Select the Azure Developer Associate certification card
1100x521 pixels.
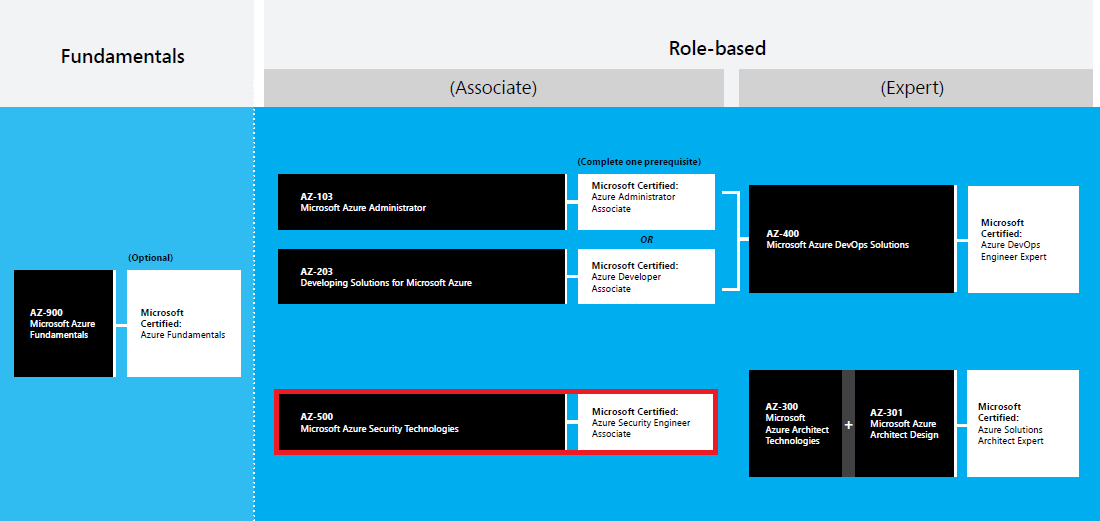tap(646, 276)
